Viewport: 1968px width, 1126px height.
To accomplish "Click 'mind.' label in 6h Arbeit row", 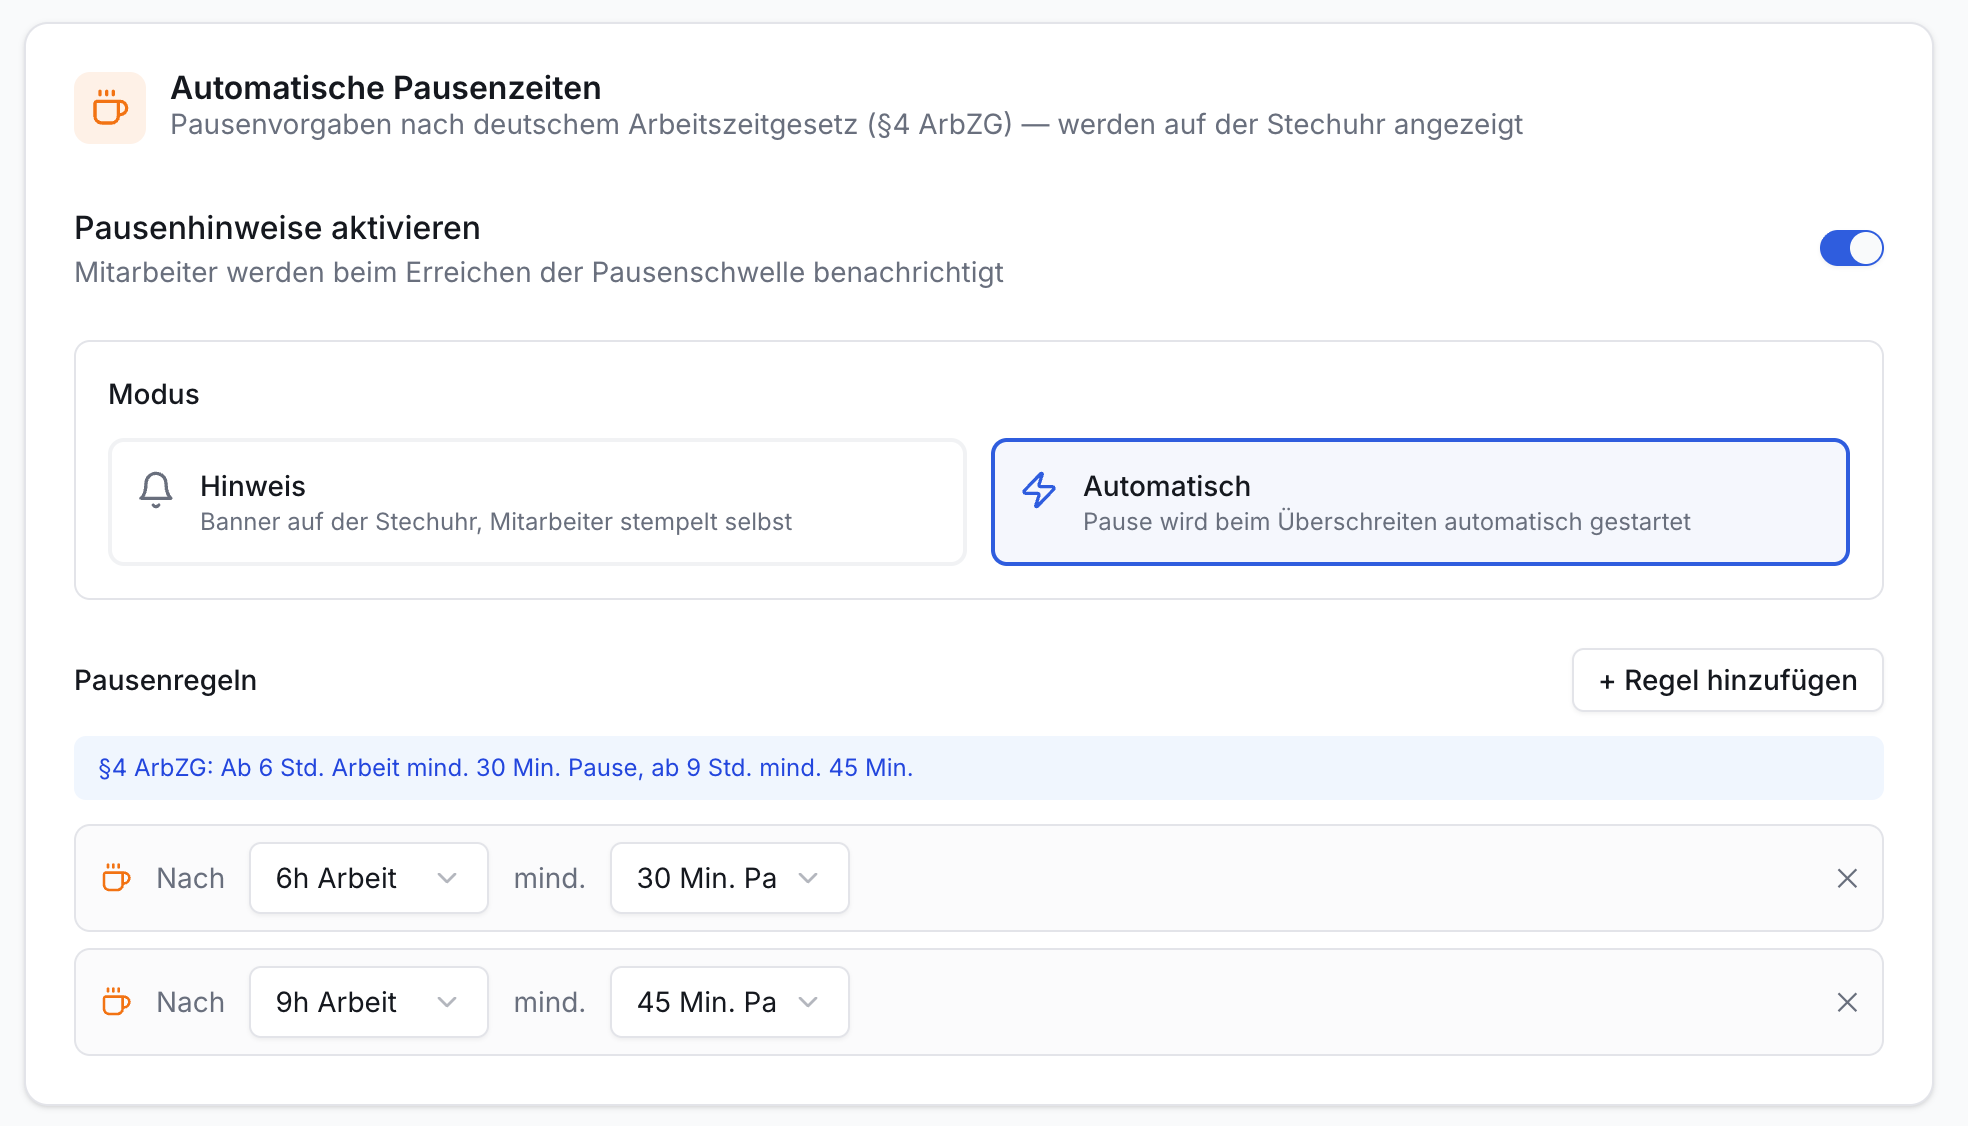I will click(x=550, y=878).
